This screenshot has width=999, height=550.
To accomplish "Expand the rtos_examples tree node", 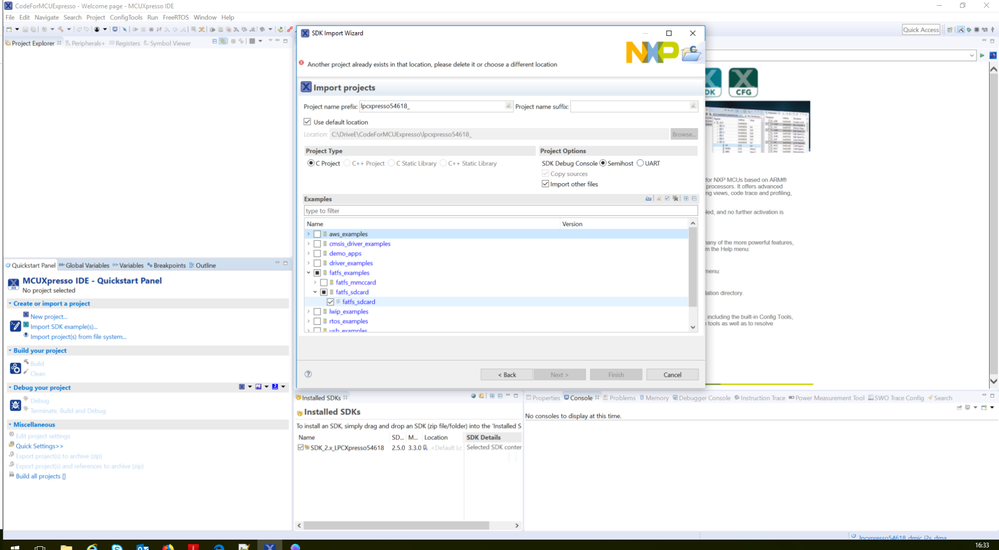I will [x=309, y=321].
